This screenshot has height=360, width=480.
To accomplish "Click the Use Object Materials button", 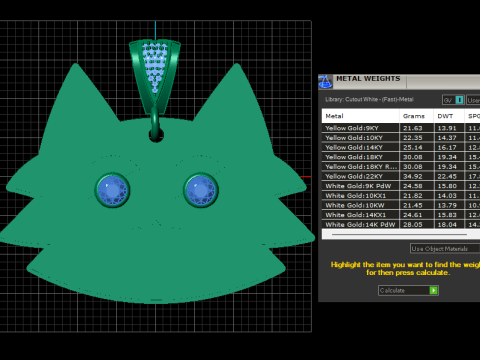I will (445, 249).
